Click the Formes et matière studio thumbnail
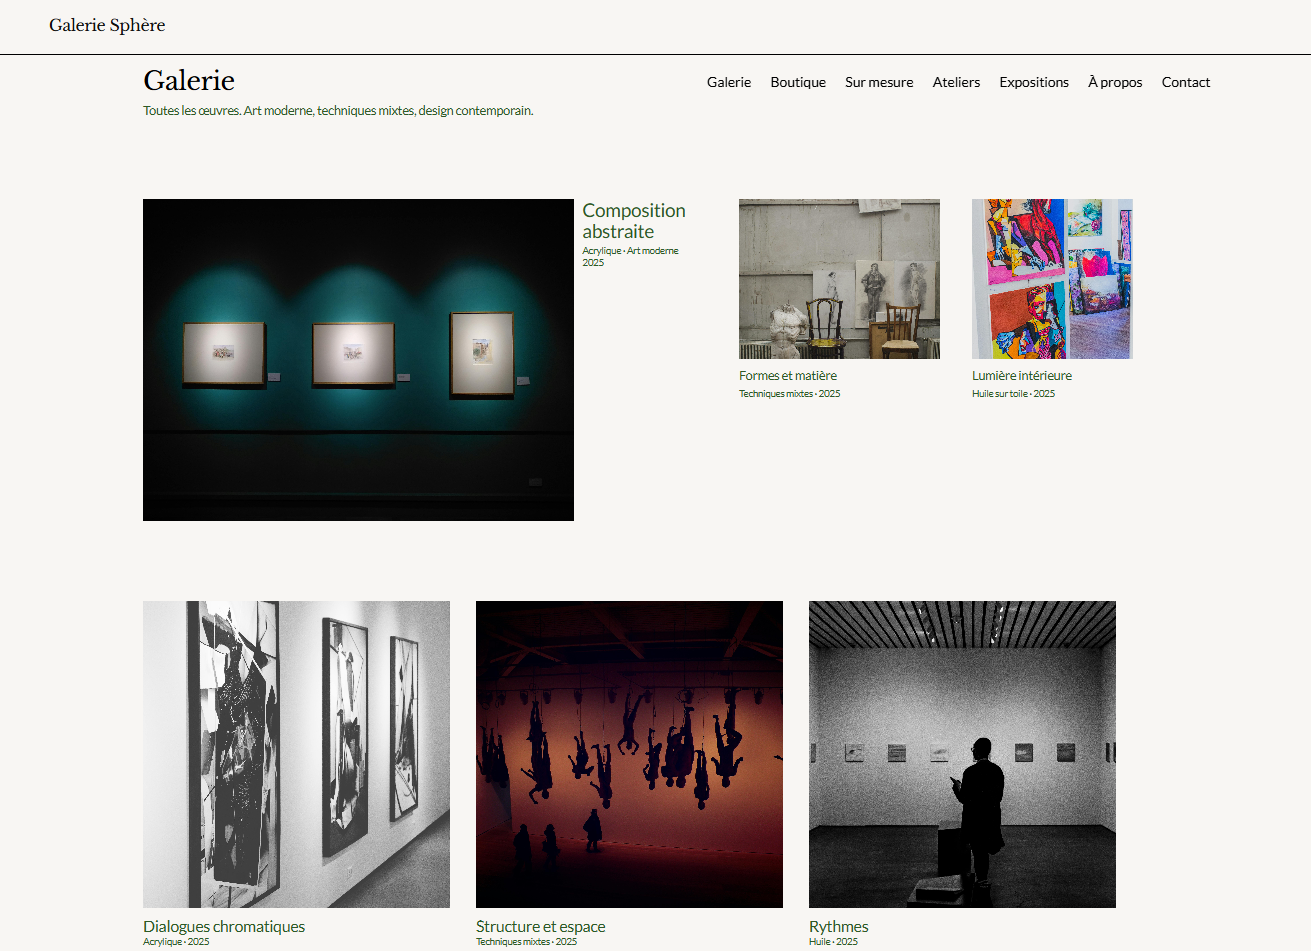 pos(839,278)
